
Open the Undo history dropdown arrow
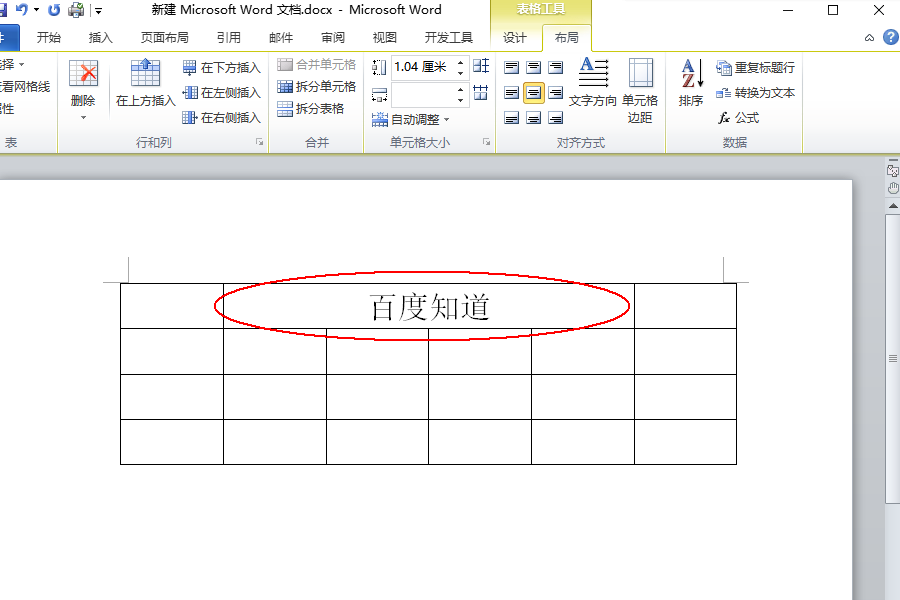(37, 10)
